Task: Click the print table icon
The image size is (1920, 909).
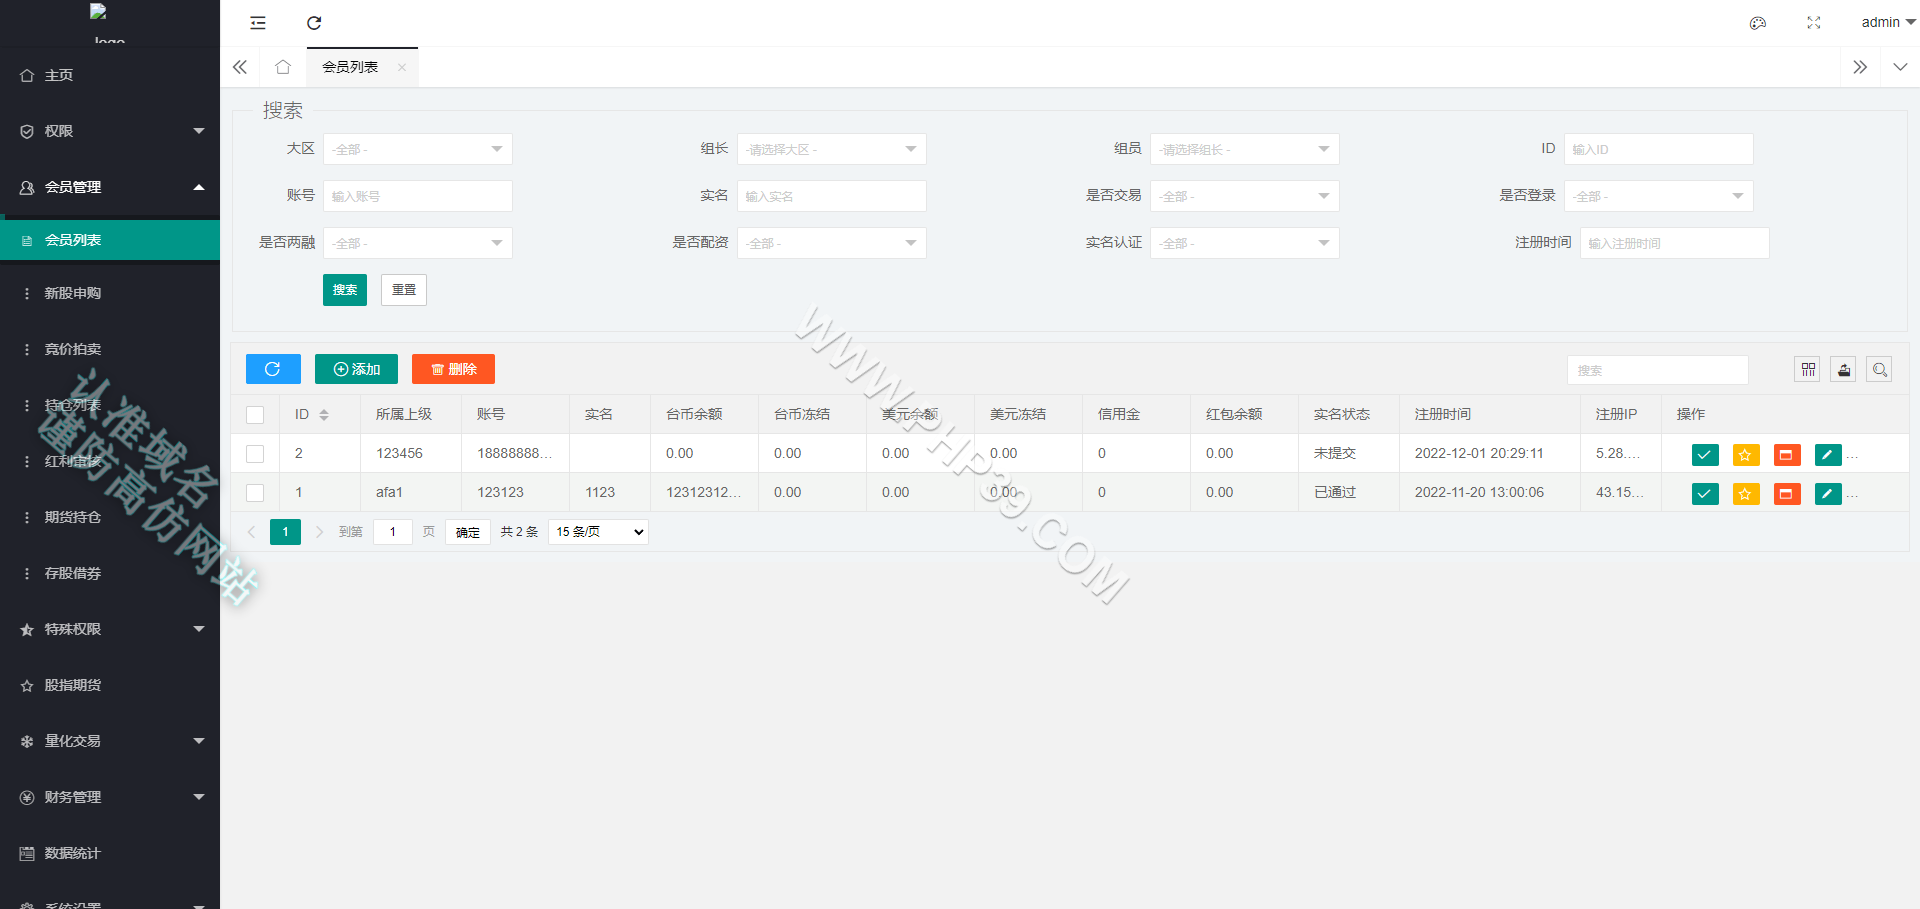Action: tap(1844, 370)
